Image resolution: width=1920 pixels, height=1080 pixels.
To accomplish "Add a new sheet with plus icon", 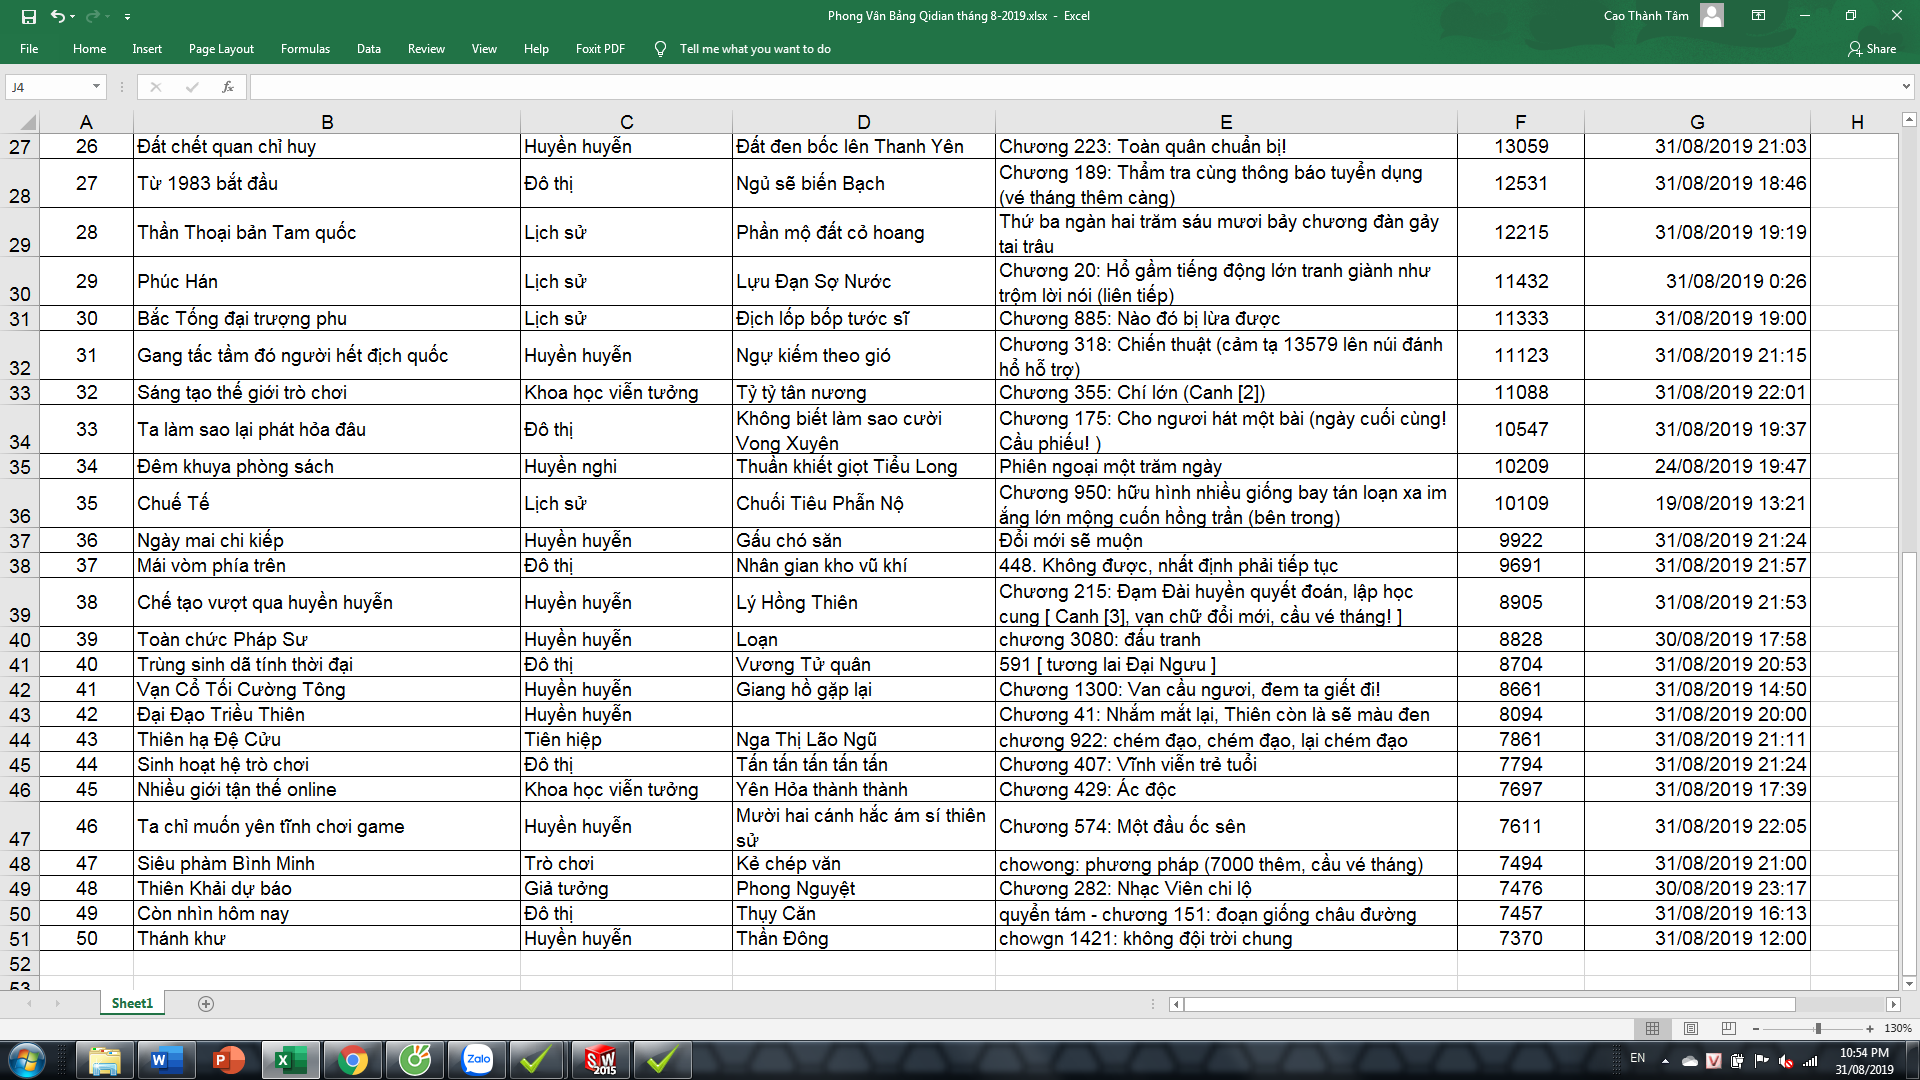I will click(x=206, y=1003).
